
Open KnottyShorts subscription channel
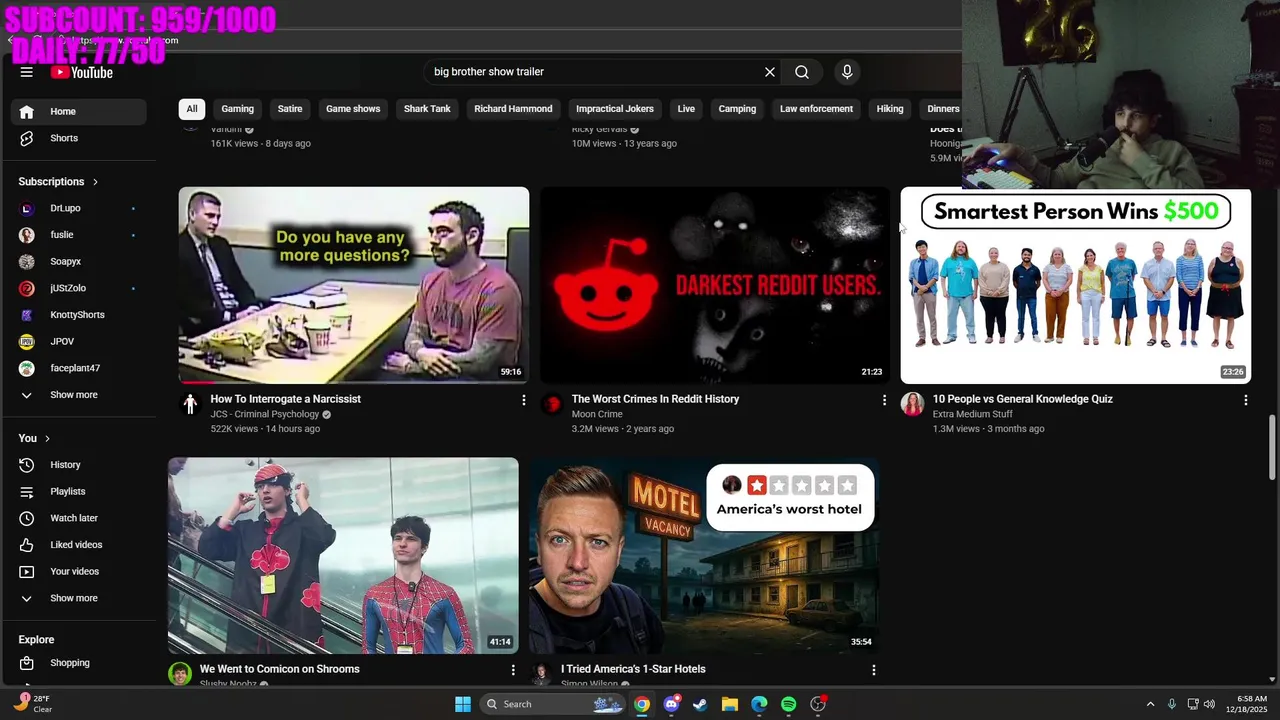coord(78,315)
